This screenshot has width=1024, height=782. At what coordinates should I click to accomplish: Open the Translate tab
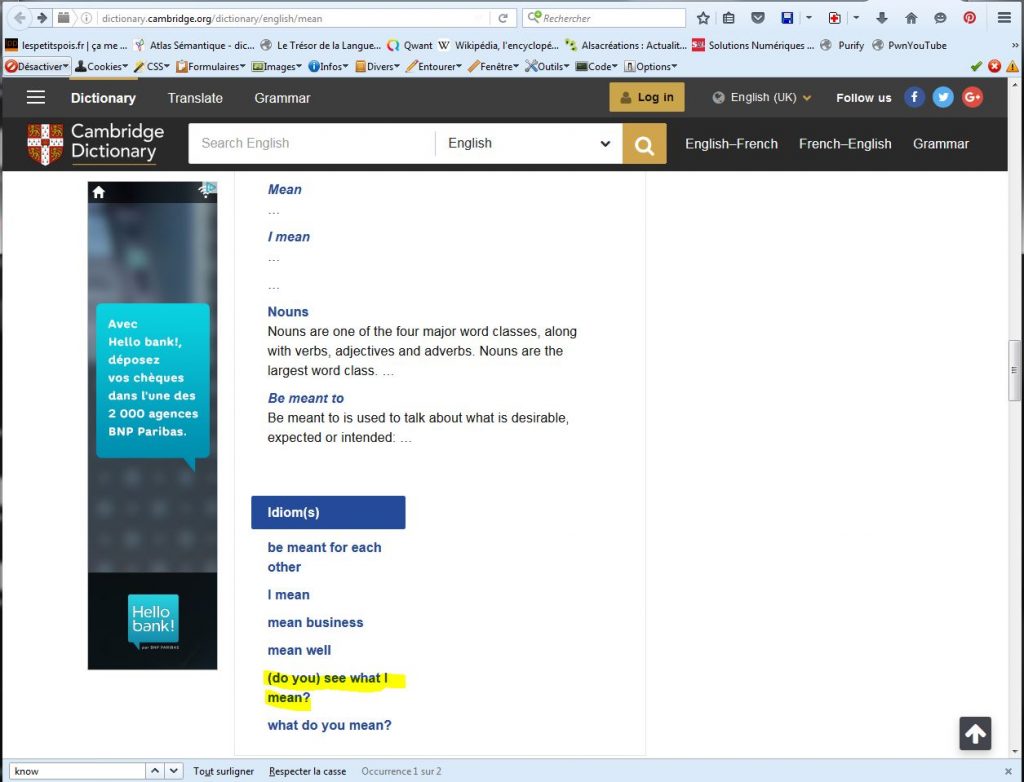tap(195, 98)
